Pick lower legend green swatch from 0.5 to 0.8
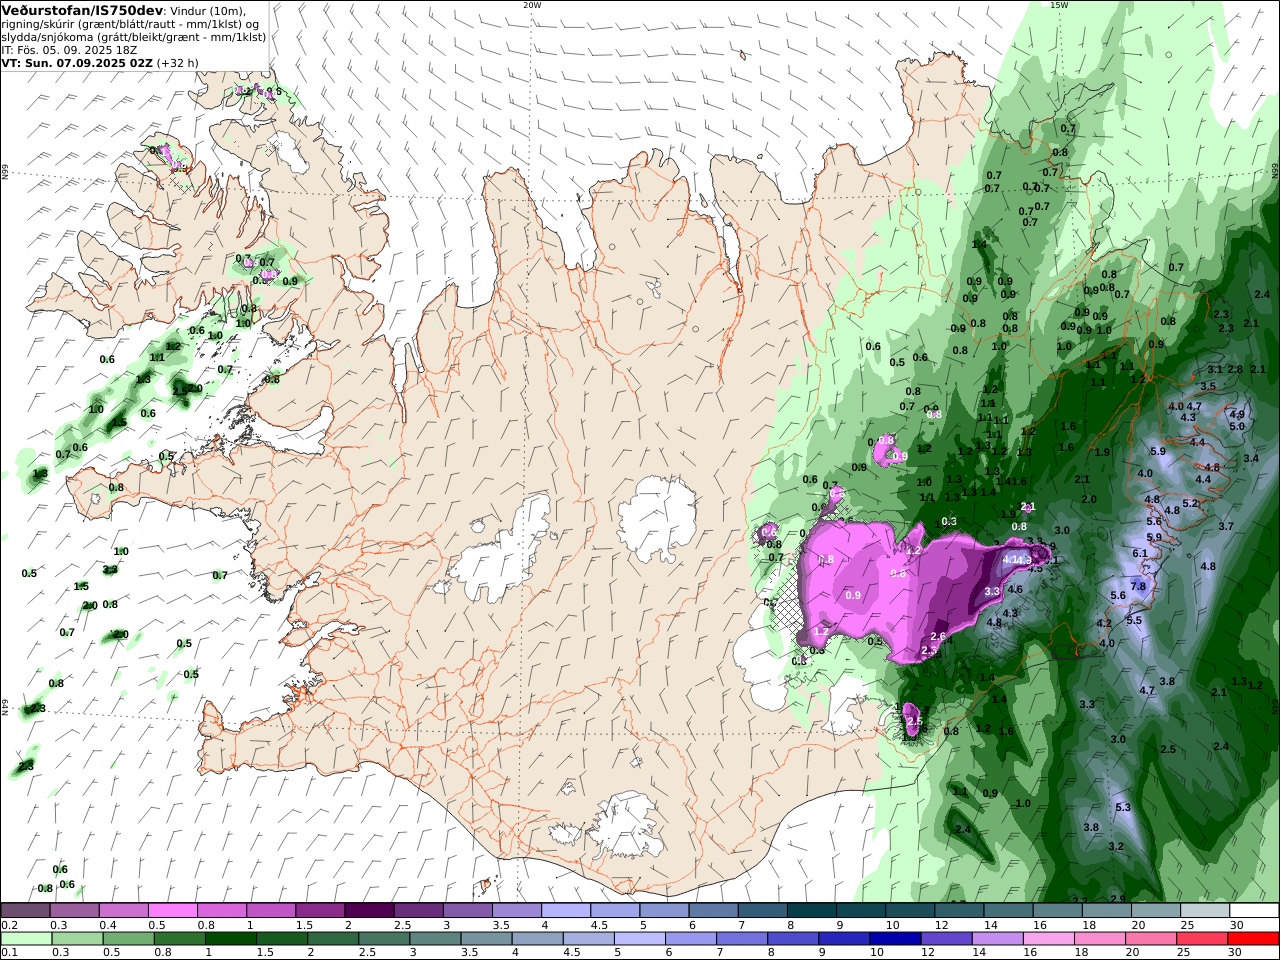 tap(128, 939)
